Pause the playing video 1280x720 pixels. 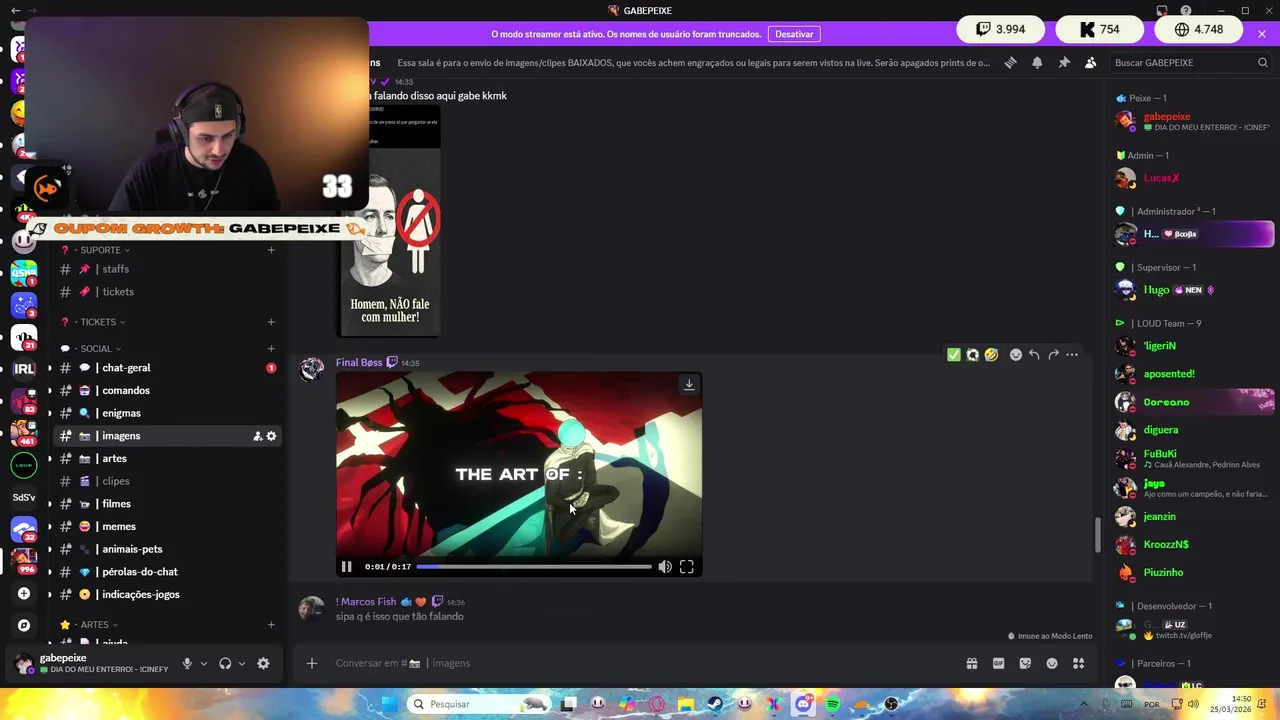[346, 567]
